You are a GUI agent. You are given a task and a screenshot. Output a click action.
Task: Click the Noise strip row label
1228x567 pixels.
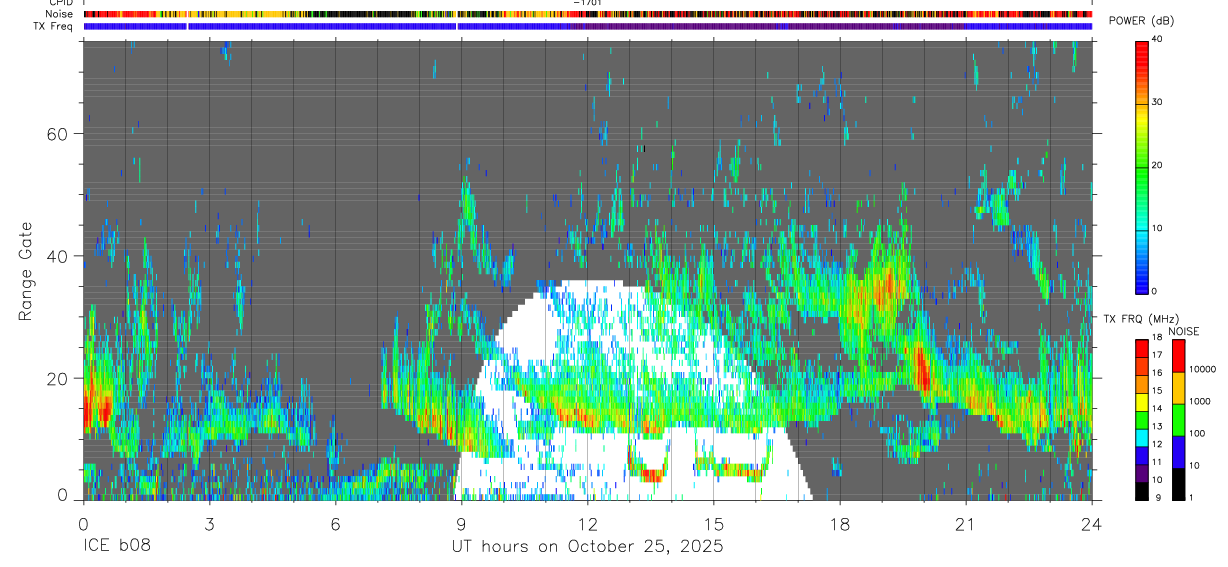[x=59, y=14]
